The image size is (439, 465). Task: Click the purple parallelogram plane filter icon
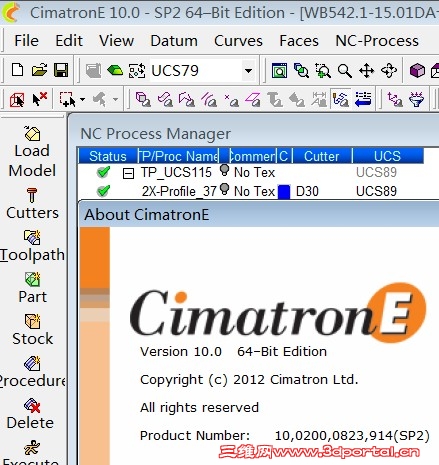[253, 99]
